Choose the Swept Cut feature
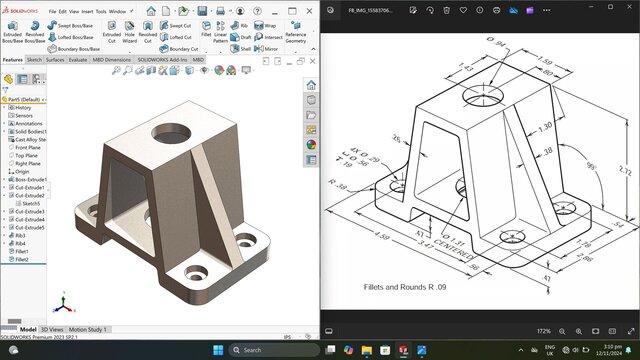The image size is (640, 360). tap(176, 25)
